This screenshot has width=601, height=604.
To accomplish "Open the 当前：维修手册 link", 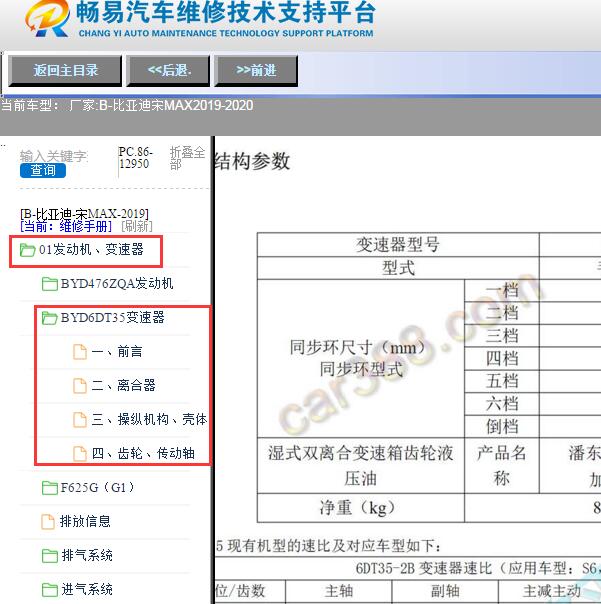I will (x=66, y=226).
